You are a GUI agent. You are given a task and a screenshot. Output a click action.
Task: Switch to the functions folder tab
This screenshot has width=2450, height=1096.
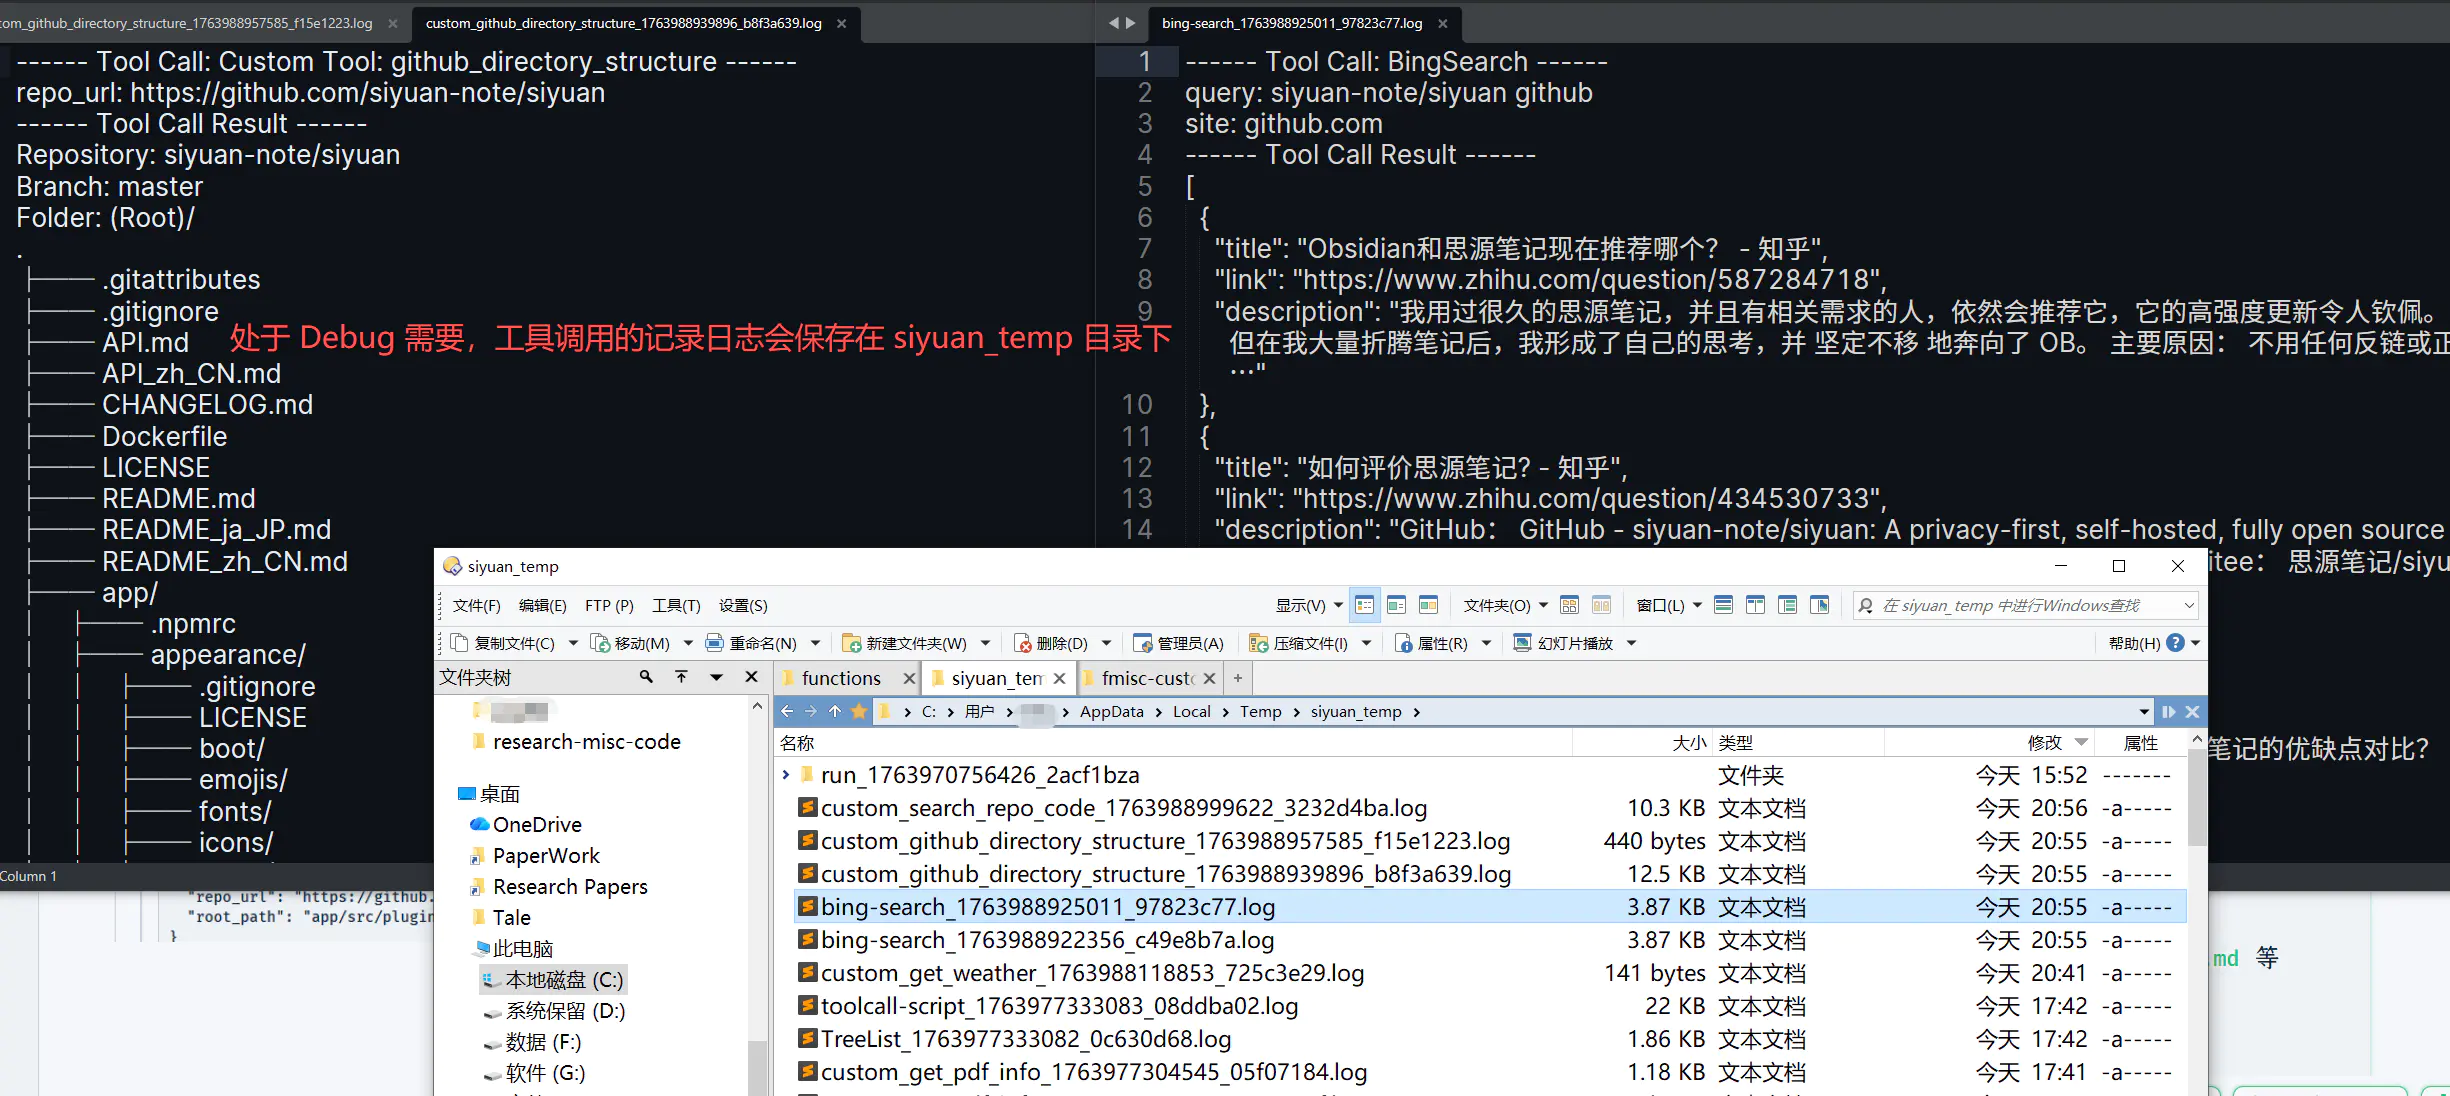tap(840, 678)
